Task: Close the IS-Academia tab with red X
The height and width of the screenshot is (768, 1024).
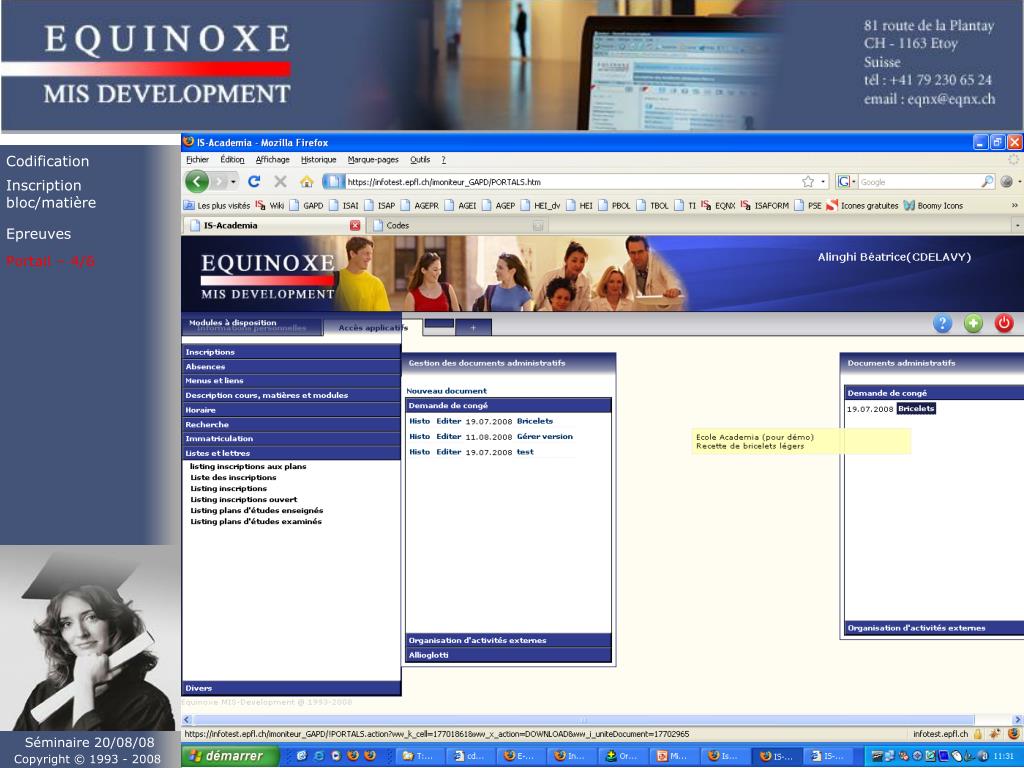Action: (355, 225)
